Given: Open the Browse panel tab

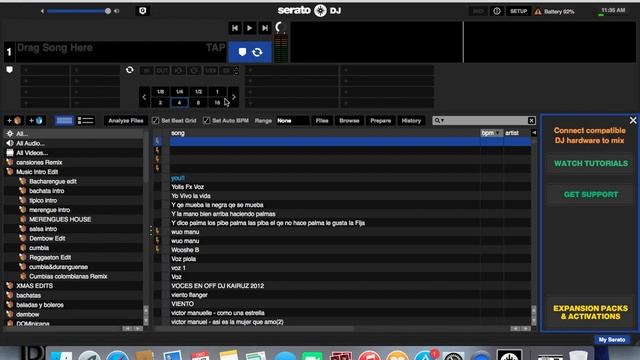Looking at the screenshot, I should (349, 120).
